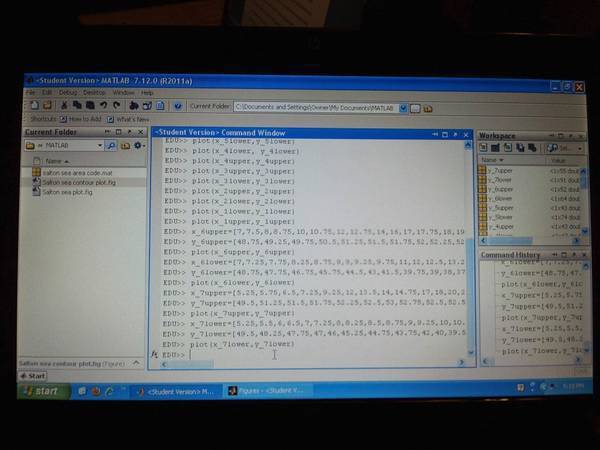This screenshot has height=450, width=600.
Task: Click the Paste toolbar icon
Action: click(90, 105)
